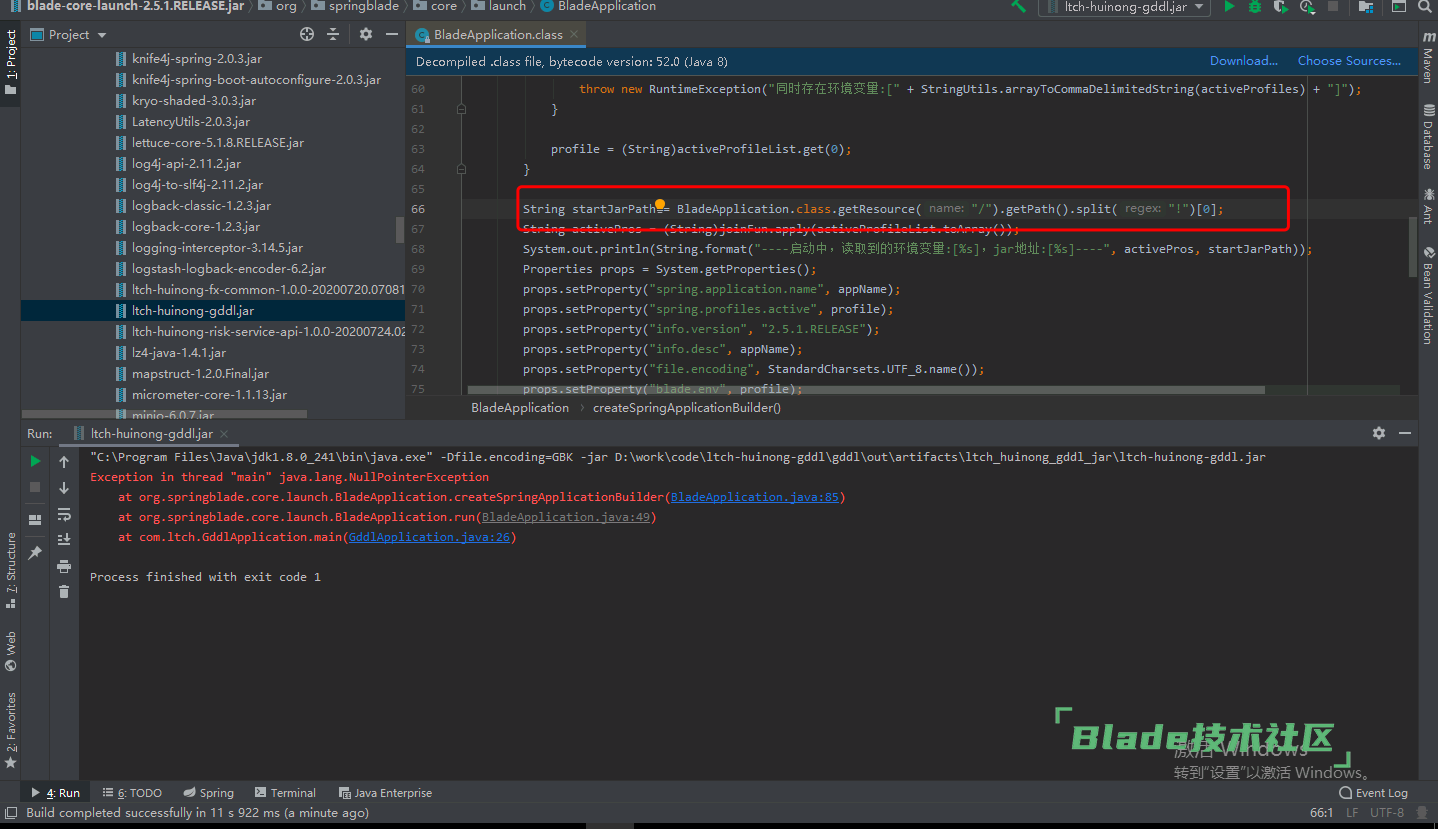Open the Database sidebar panel
1438x829 pixels.
tap(1427, 135)
